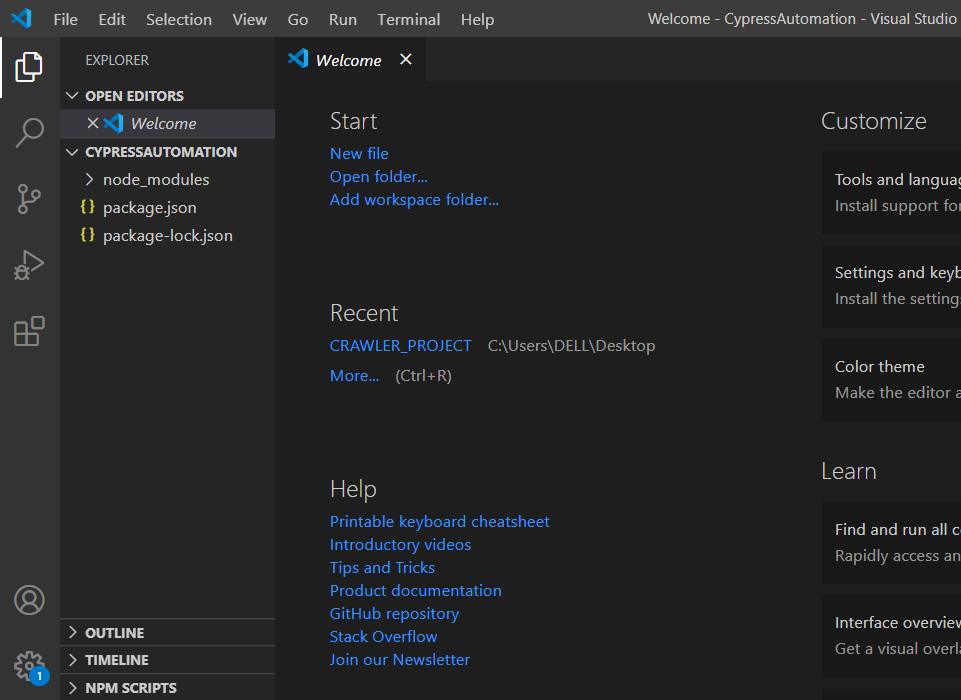The height and width of the screenshot is (700, 961).
Task: Close the Welcome tab with its X
Action: point(406,59)
